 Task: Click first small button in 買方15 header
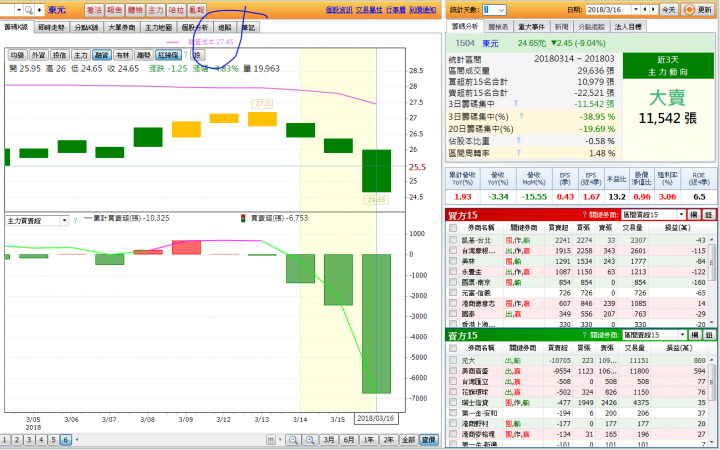pyautogui.click(x=694, y=214)
